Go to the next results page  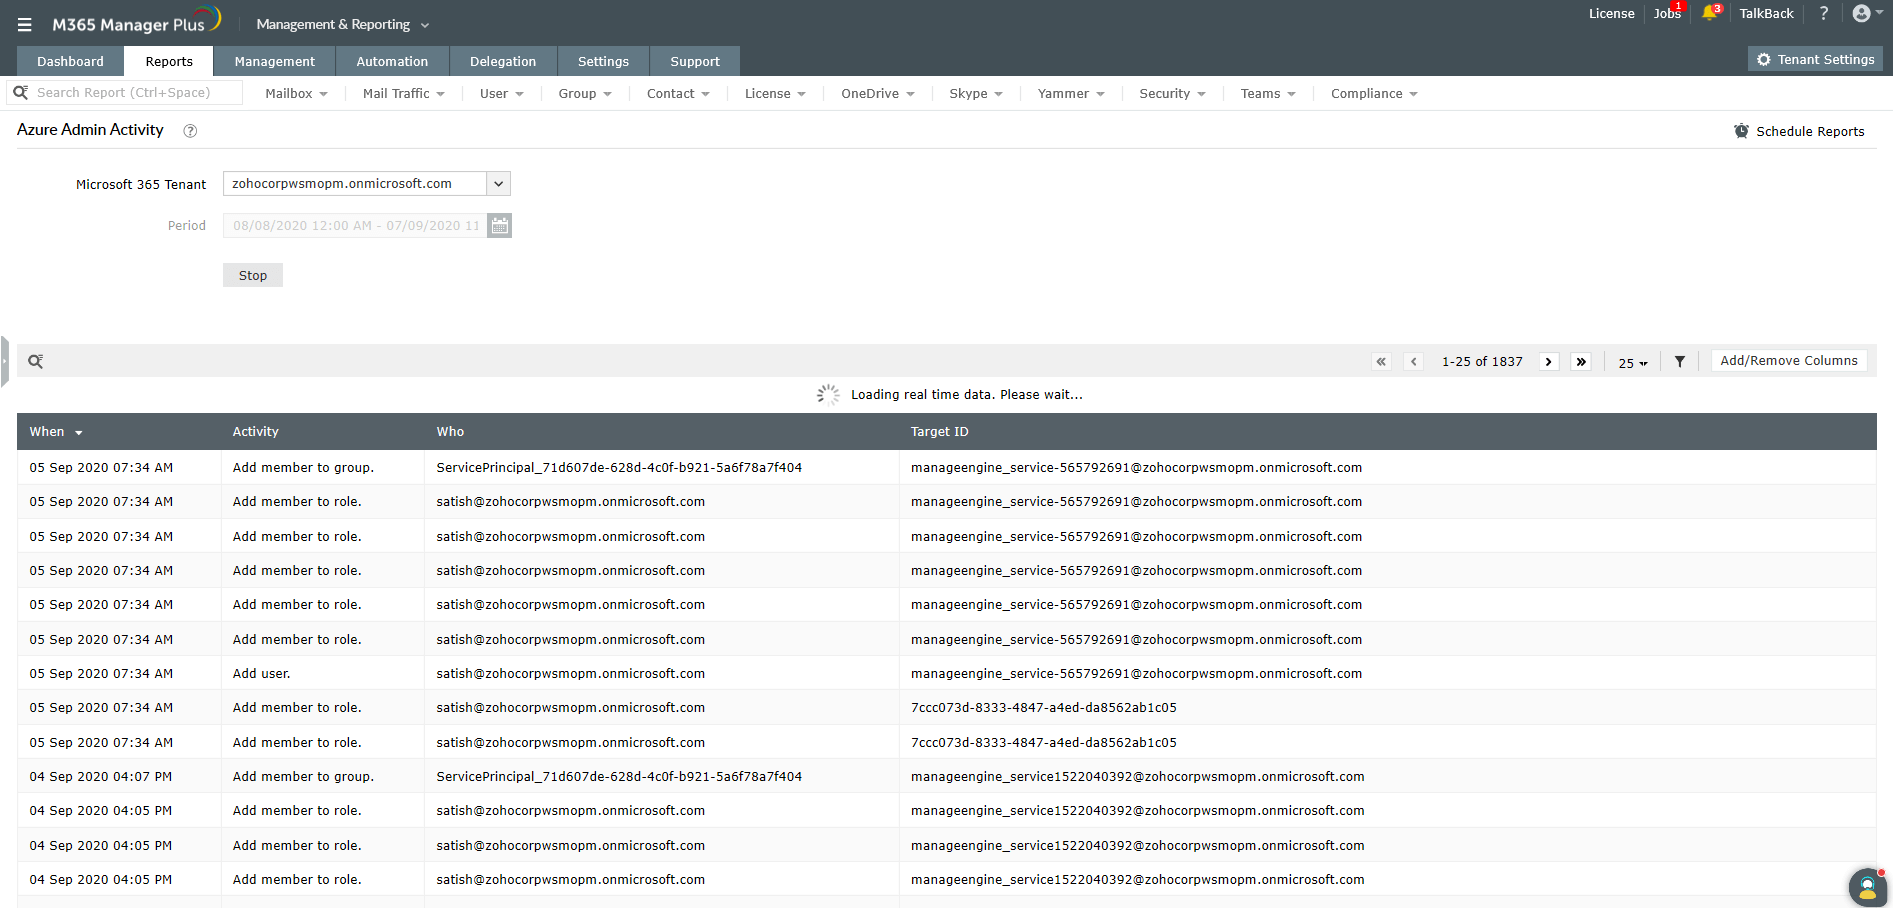coord(1549,362)
